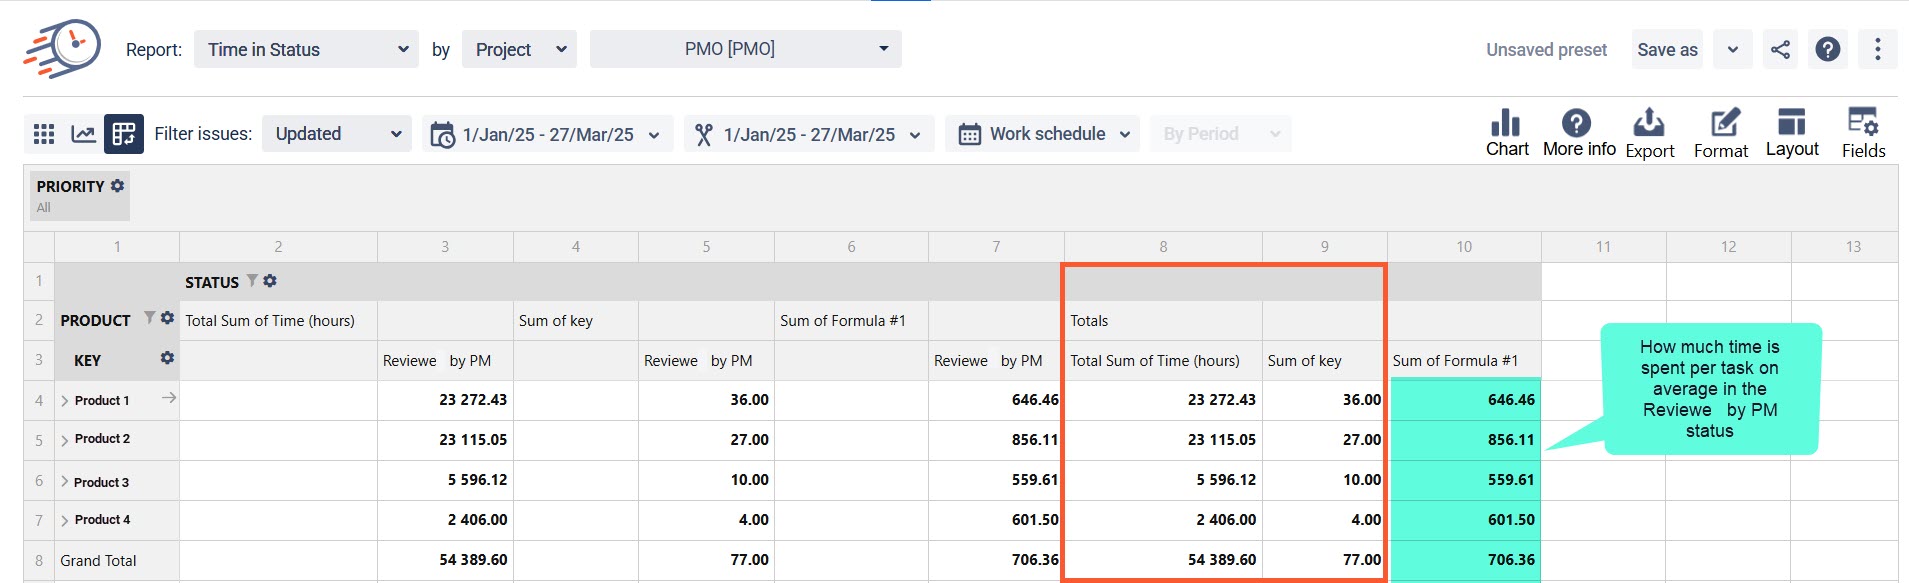The width and height of the screenshot is (1909, 583).
Task: Open the Work schedule dropdown
Action: click(1043, 134)
